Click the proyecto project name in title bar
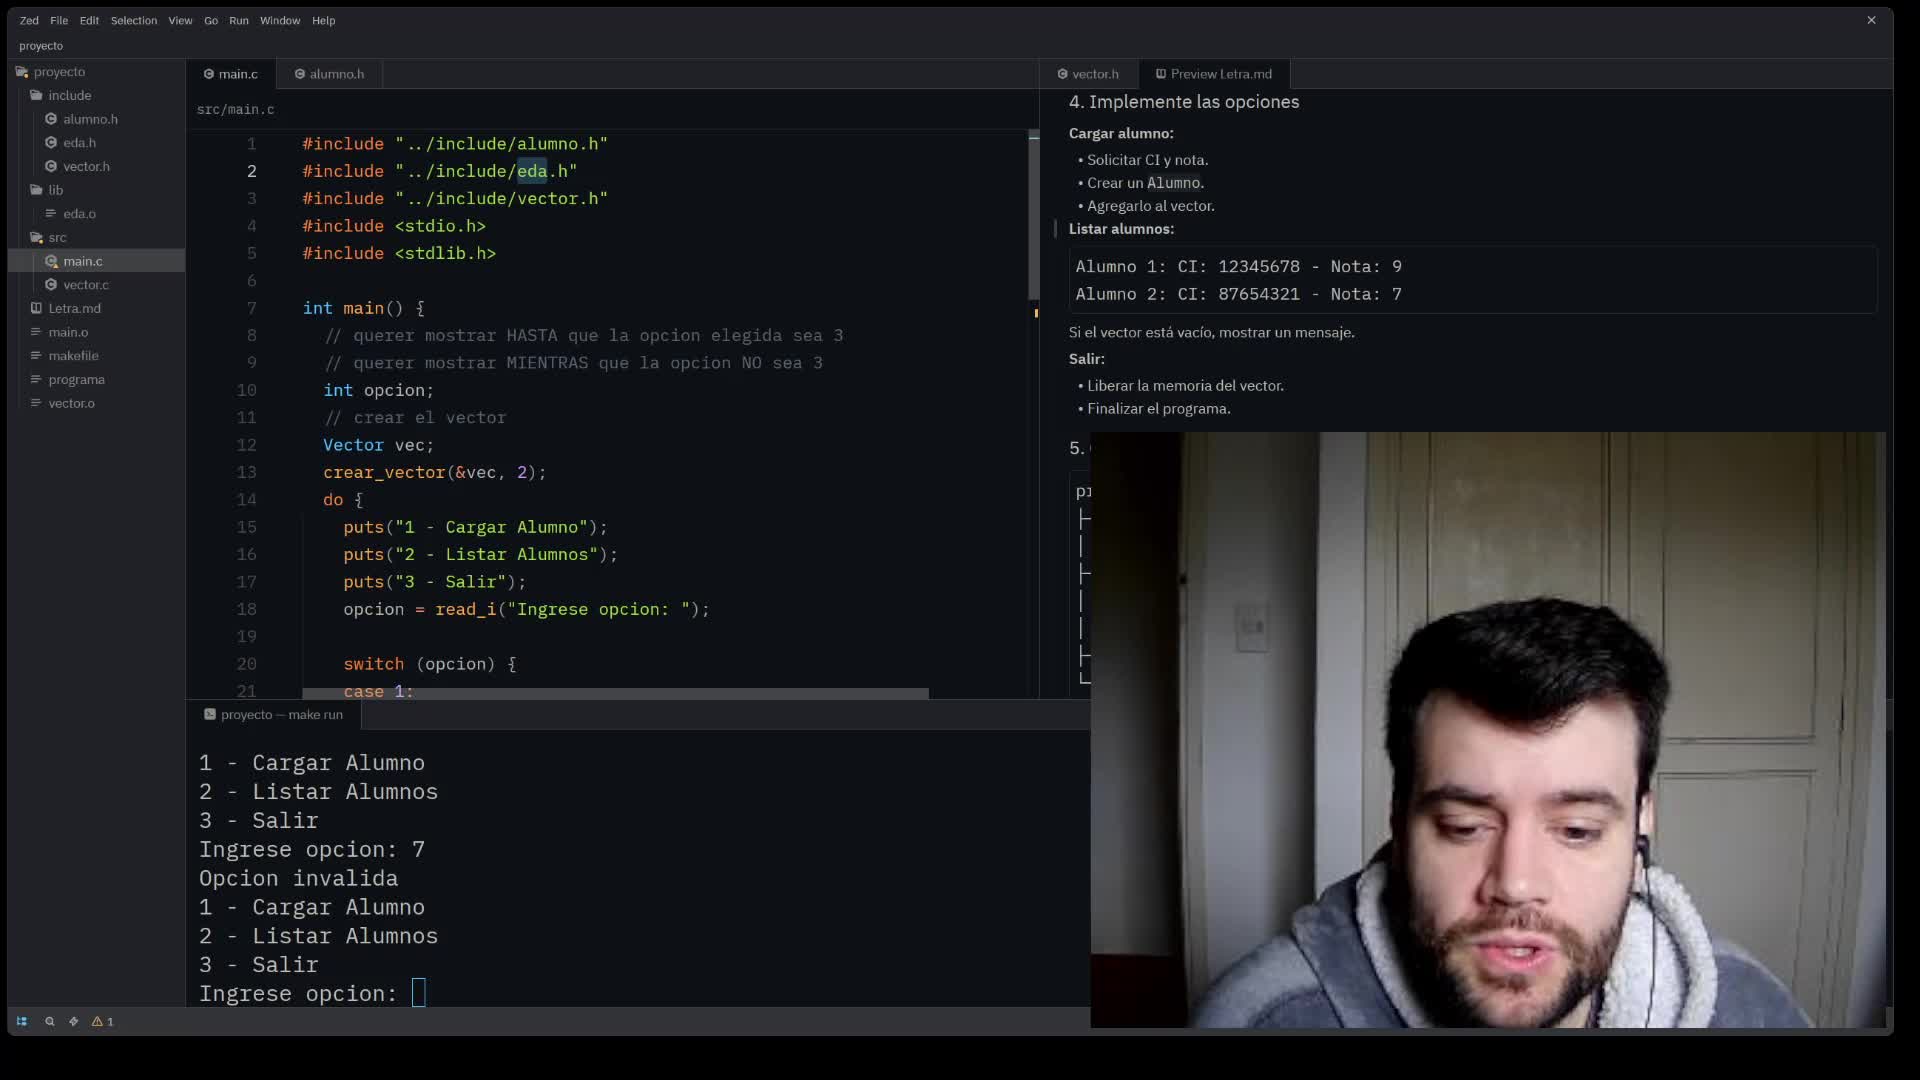The image size is (1920, 1080). [41, 46]
